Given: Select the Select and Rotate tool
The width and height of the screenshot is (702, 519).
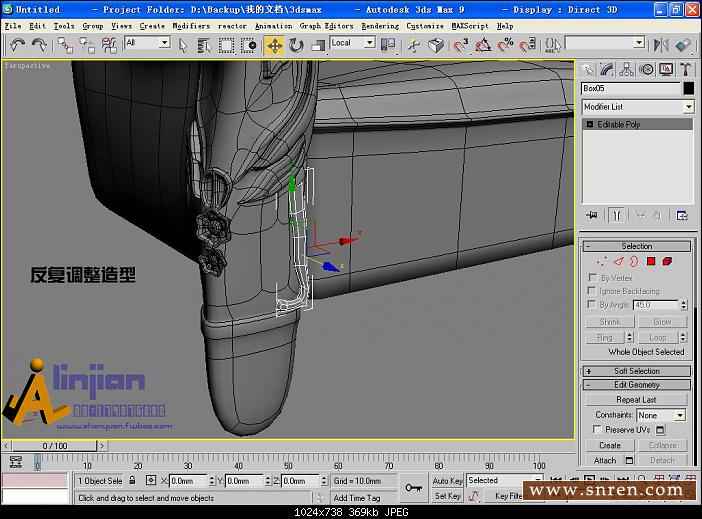Looking at the screenshot, I should click(296, 45).
